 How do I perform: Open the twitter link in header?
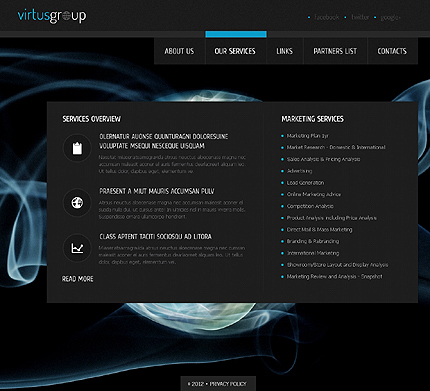(x=360, y=17)
